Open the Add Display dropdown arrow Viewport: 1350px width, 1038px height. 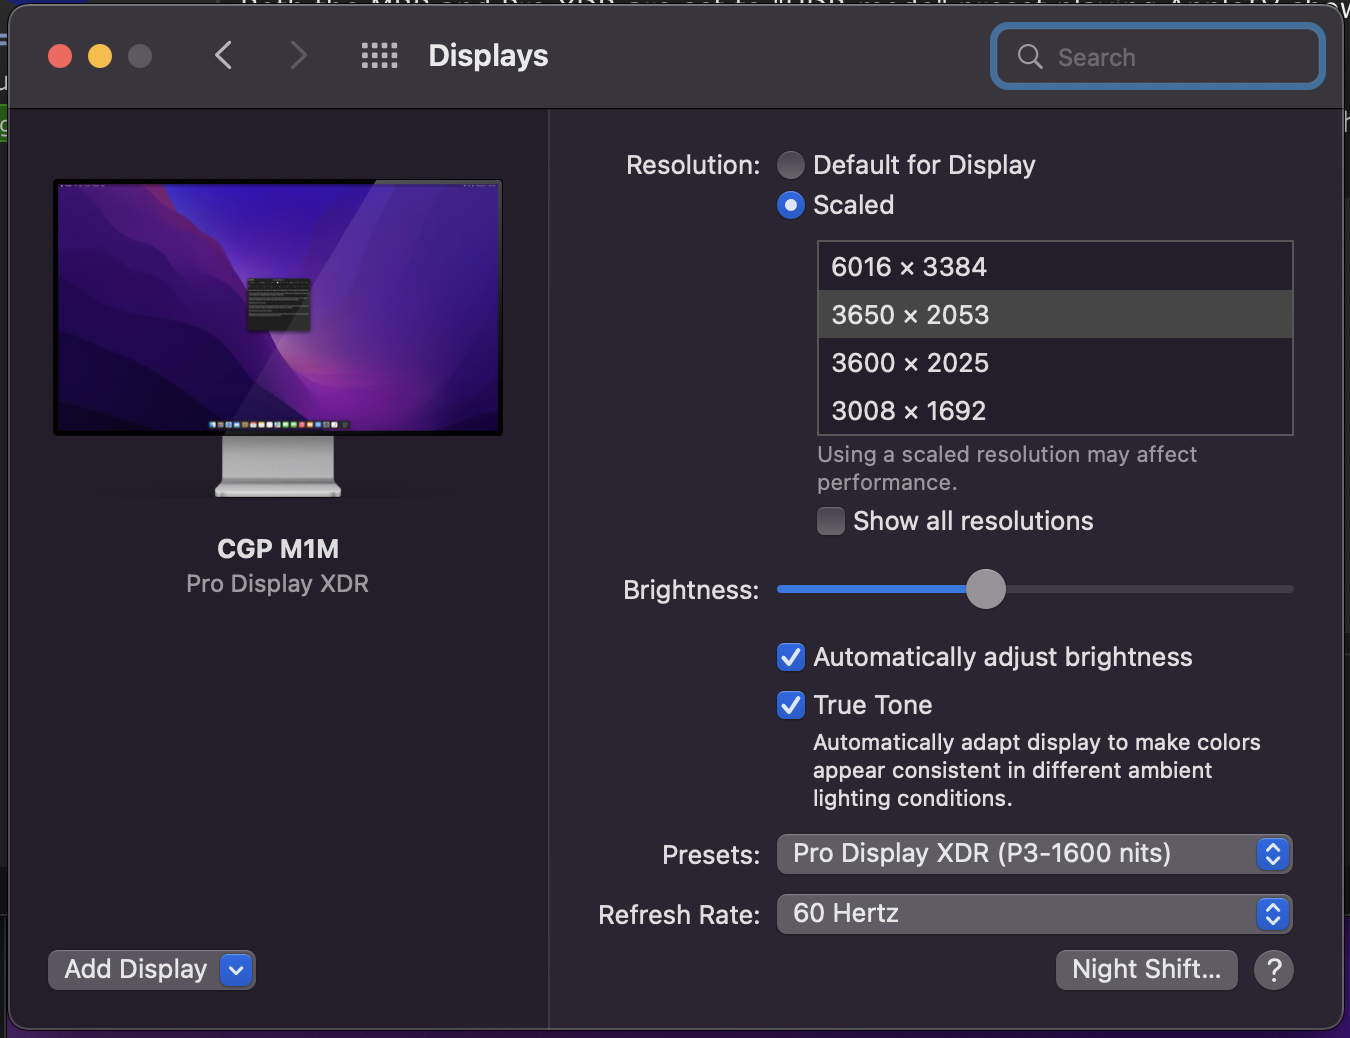coord(236,970)
